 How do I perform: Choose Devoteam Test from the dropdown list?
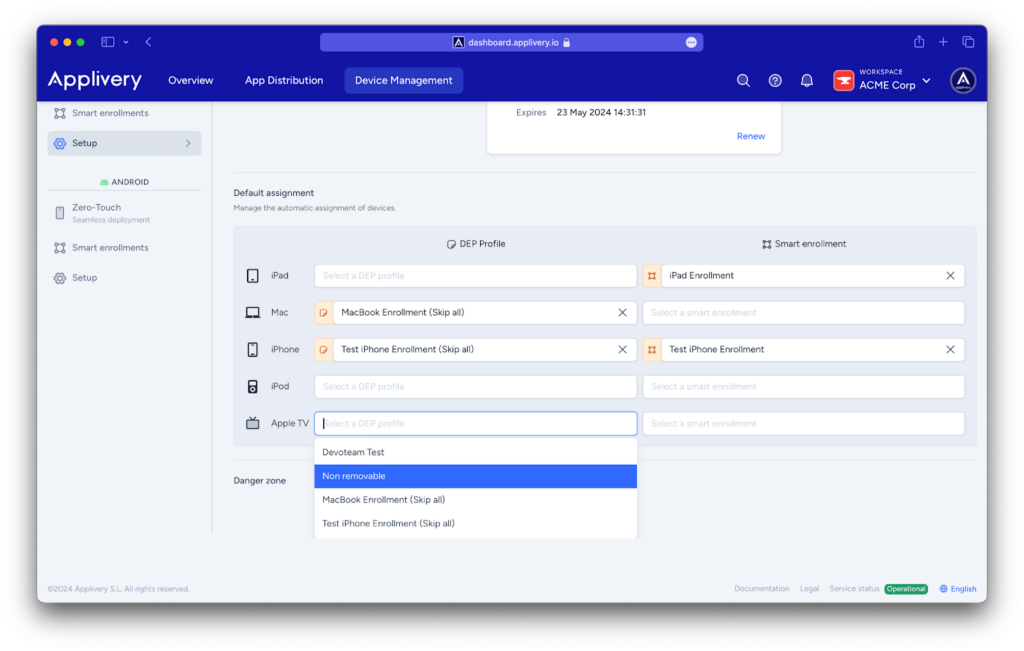475,452
